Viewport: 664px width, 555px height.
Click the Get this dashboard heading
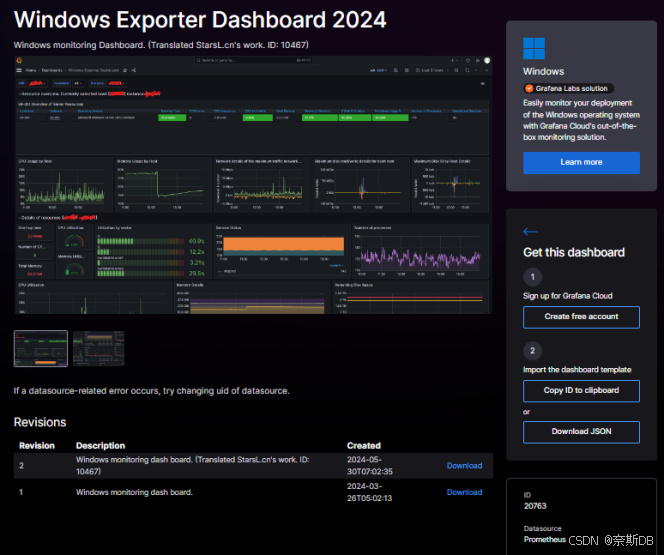click(574, 253)
